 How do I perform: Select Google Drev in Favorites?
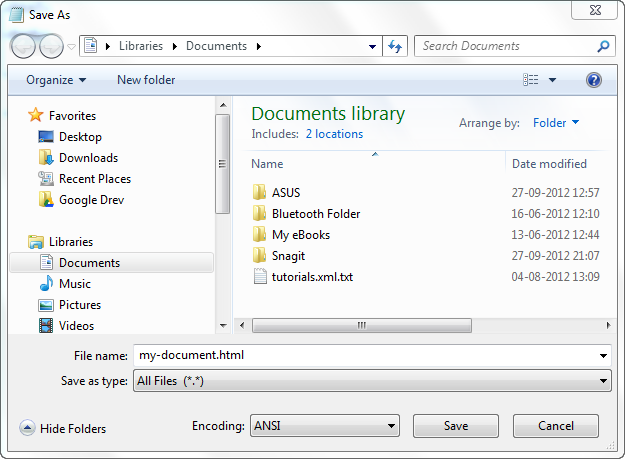pos(91,200)
